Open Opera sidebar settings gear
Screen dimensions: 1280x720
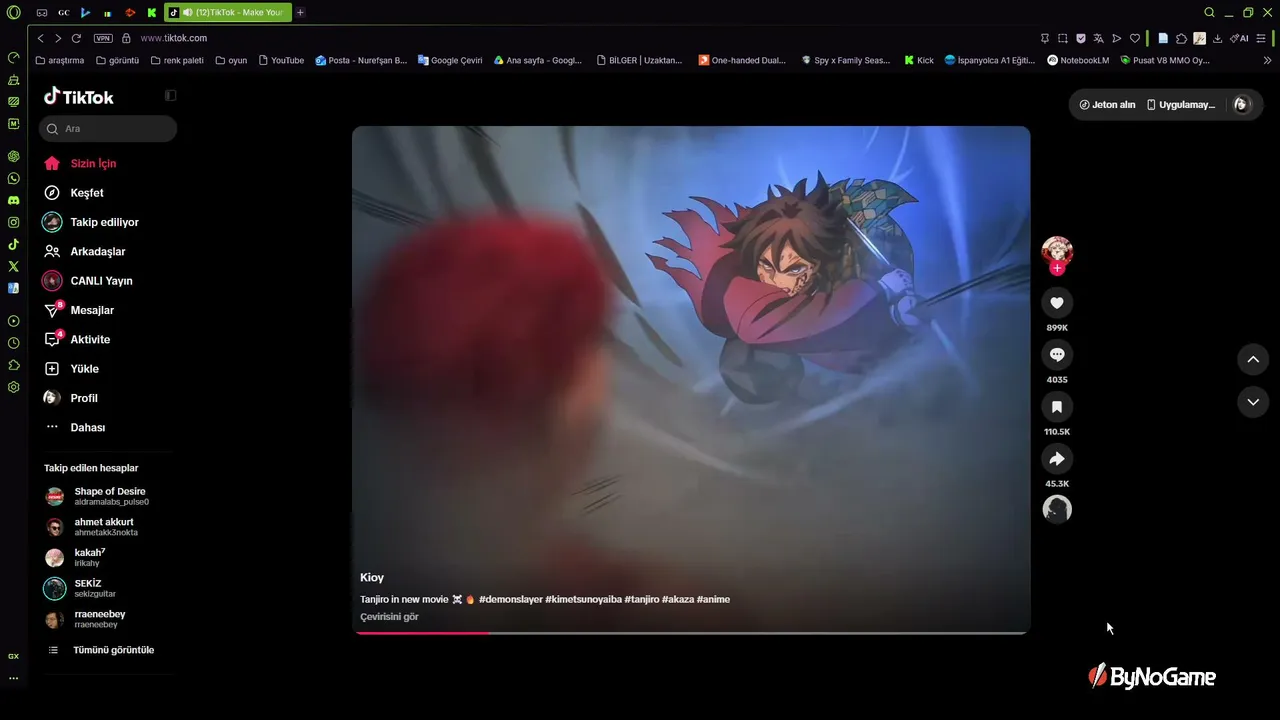(13, 387)
